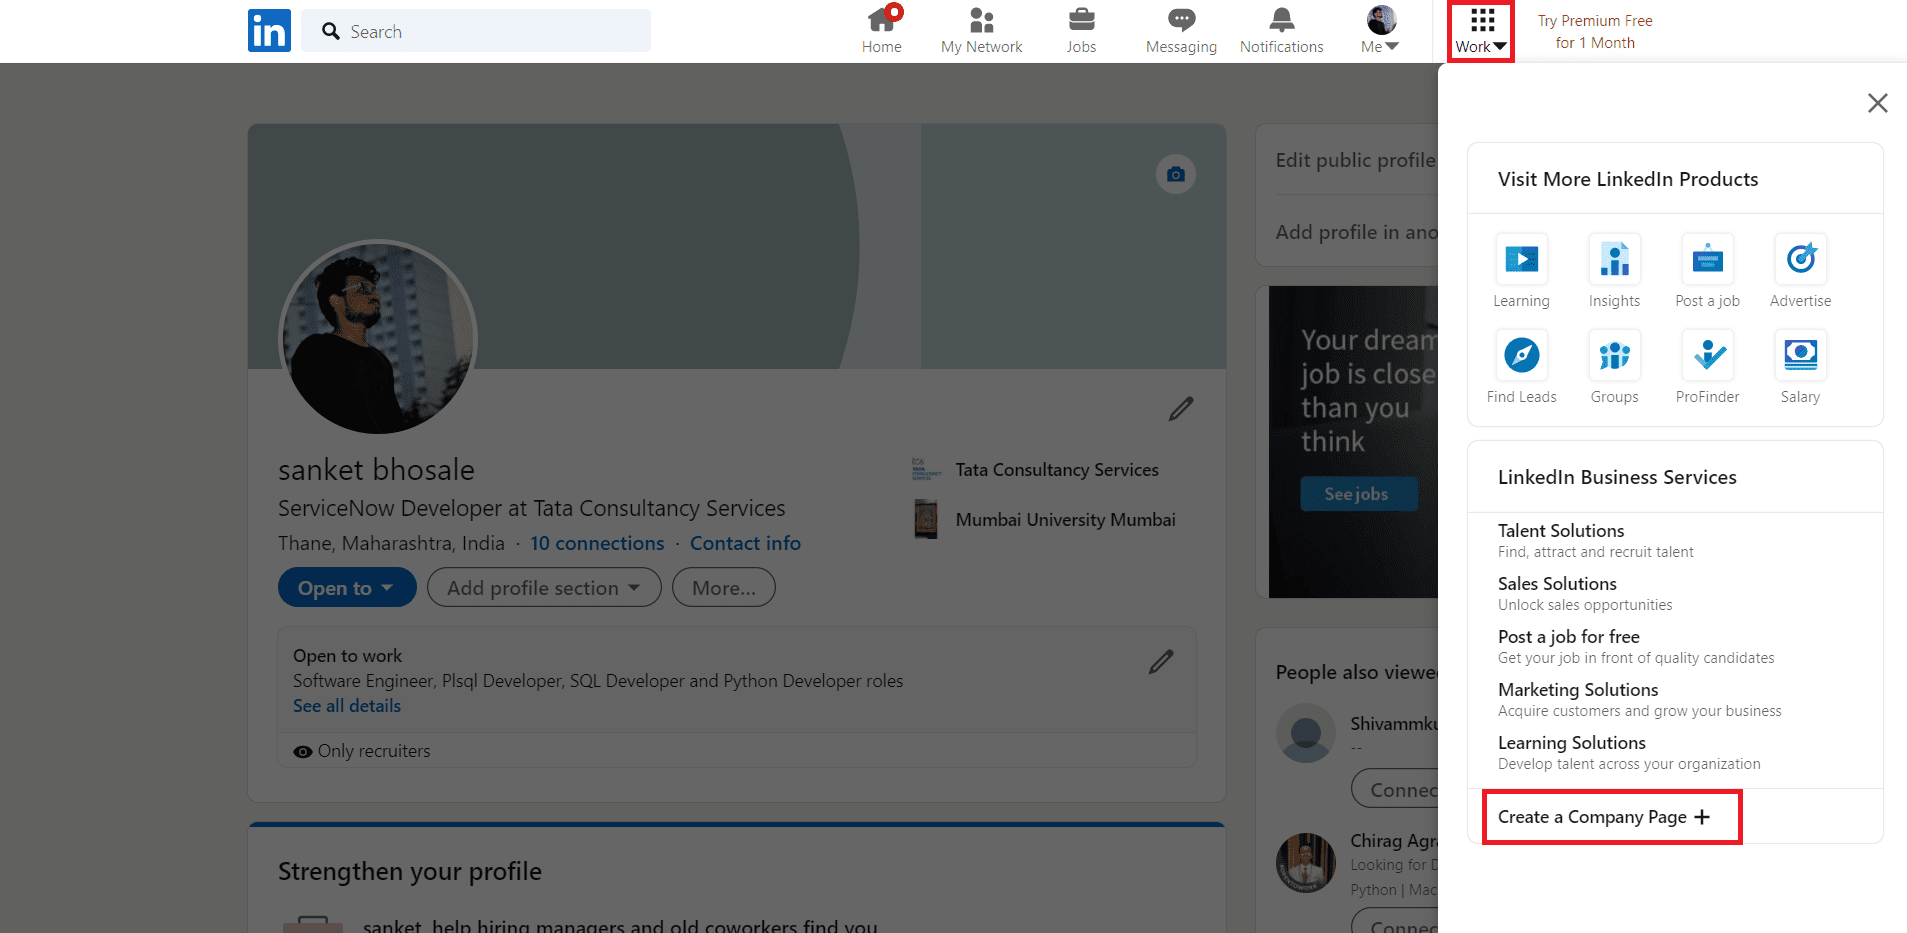Select Sales Solutions

point(1557,584)
